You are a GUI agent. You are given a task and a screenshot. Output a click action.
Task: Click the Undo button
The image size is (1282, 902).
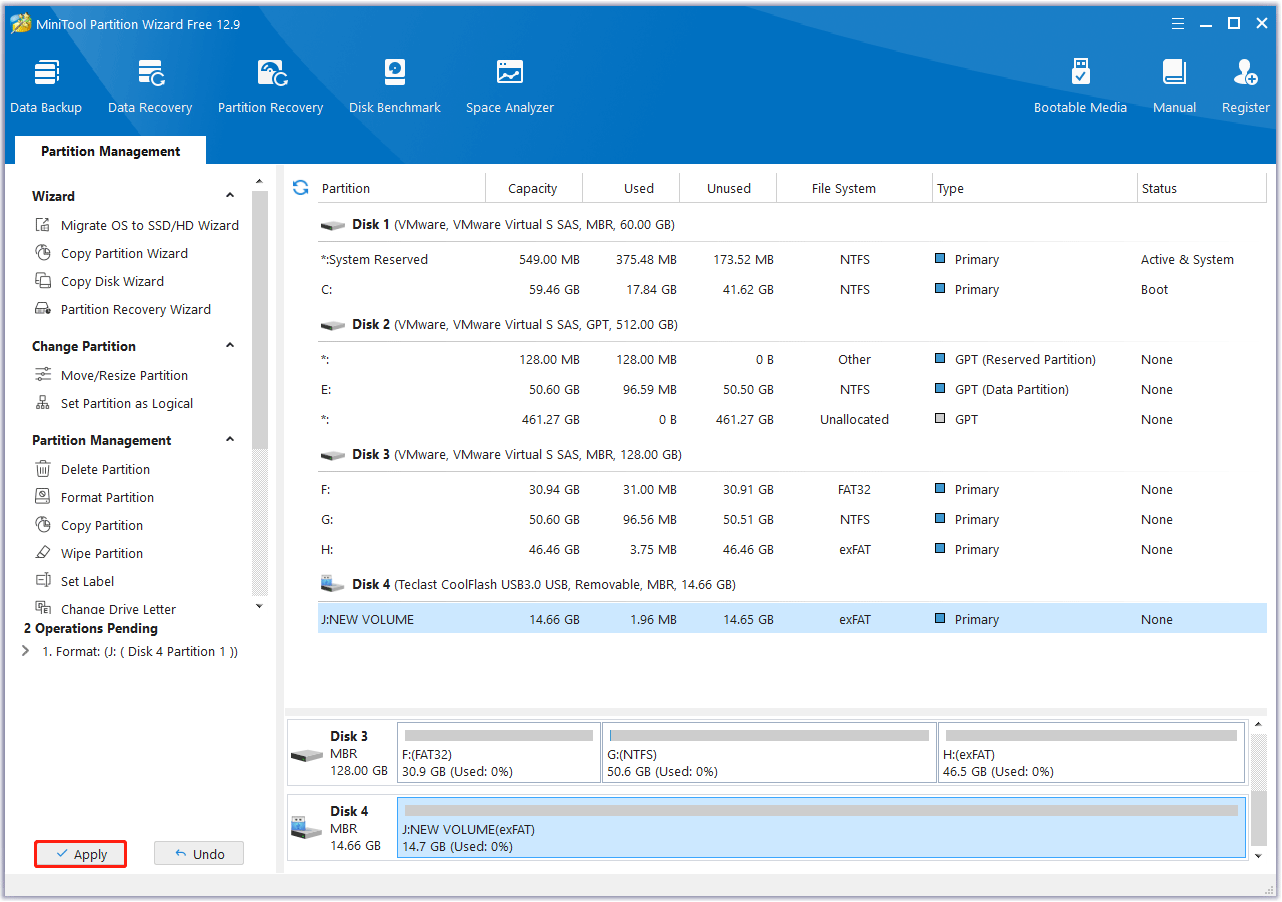pyautogui.click(x=199, y=854)
